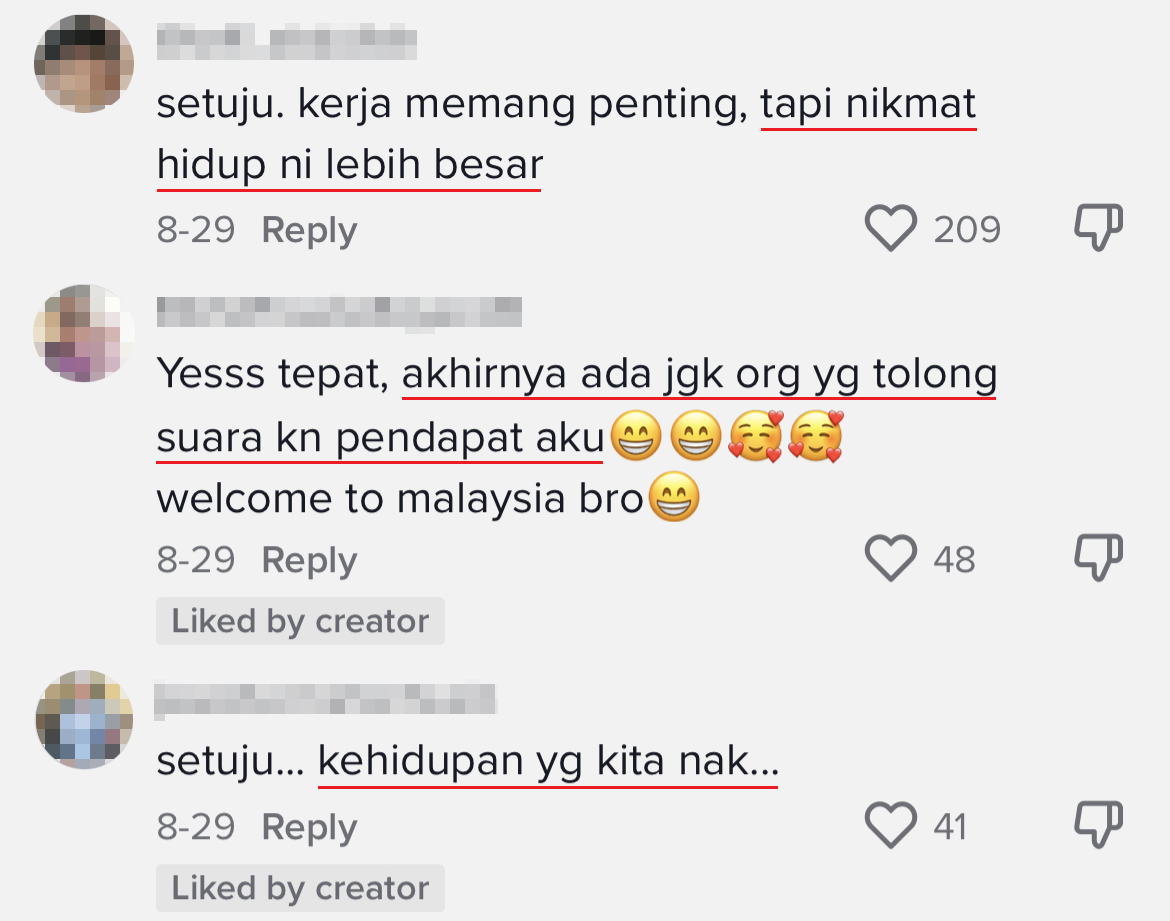Open the first commenter's blurred username
The height and width of the screenshot is (921, 1170).
(287, 42)
